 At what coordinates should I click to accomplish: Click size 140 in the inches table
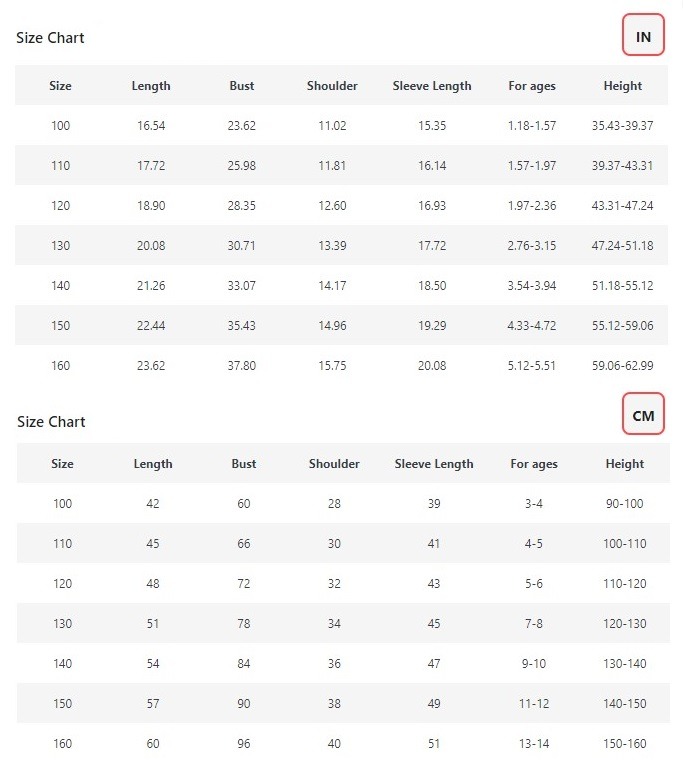pyautogui.click(x=60, y=286)
